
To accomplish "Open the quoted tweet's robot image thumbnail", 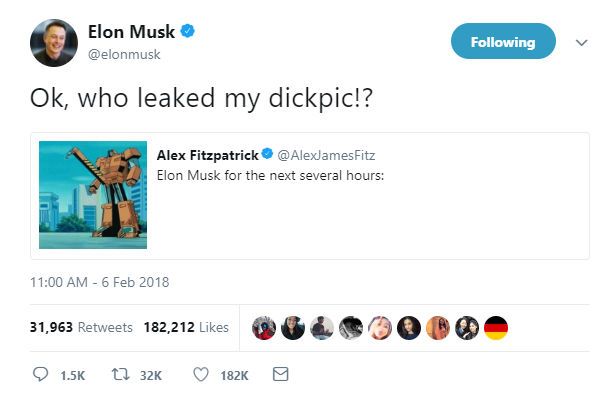I will point(92,195).
